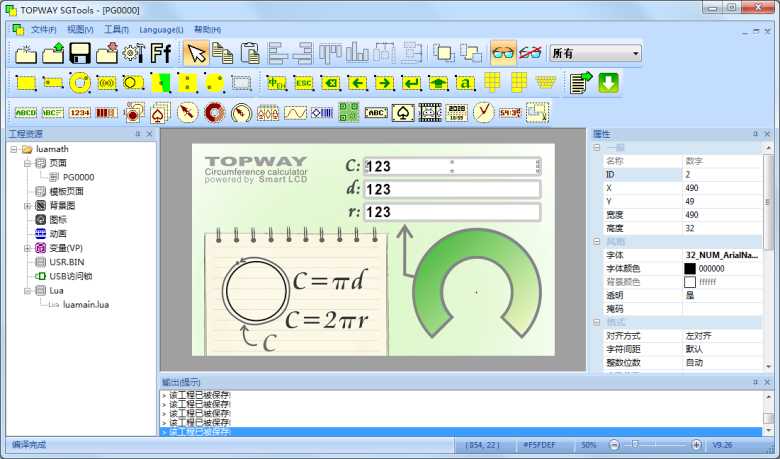Image resolution: width=780 pixels, height=459 pixels.
Task: Collapse the properties section above 对齐方式
Action: coord(597,322)
